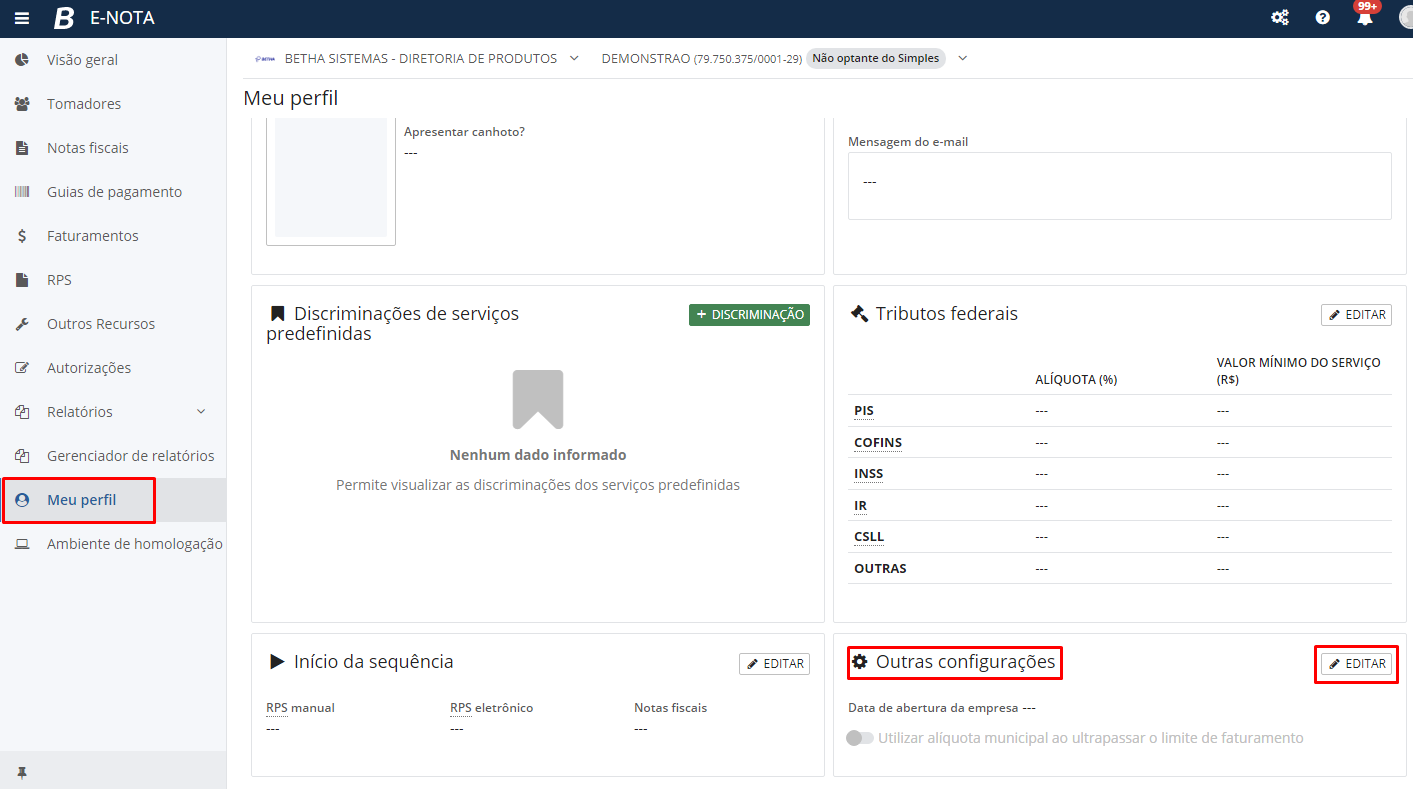This screenshot has height=789, width=1413.
Task: Click the Visão geral pie chart icon
Action: [x=22, y=60]
